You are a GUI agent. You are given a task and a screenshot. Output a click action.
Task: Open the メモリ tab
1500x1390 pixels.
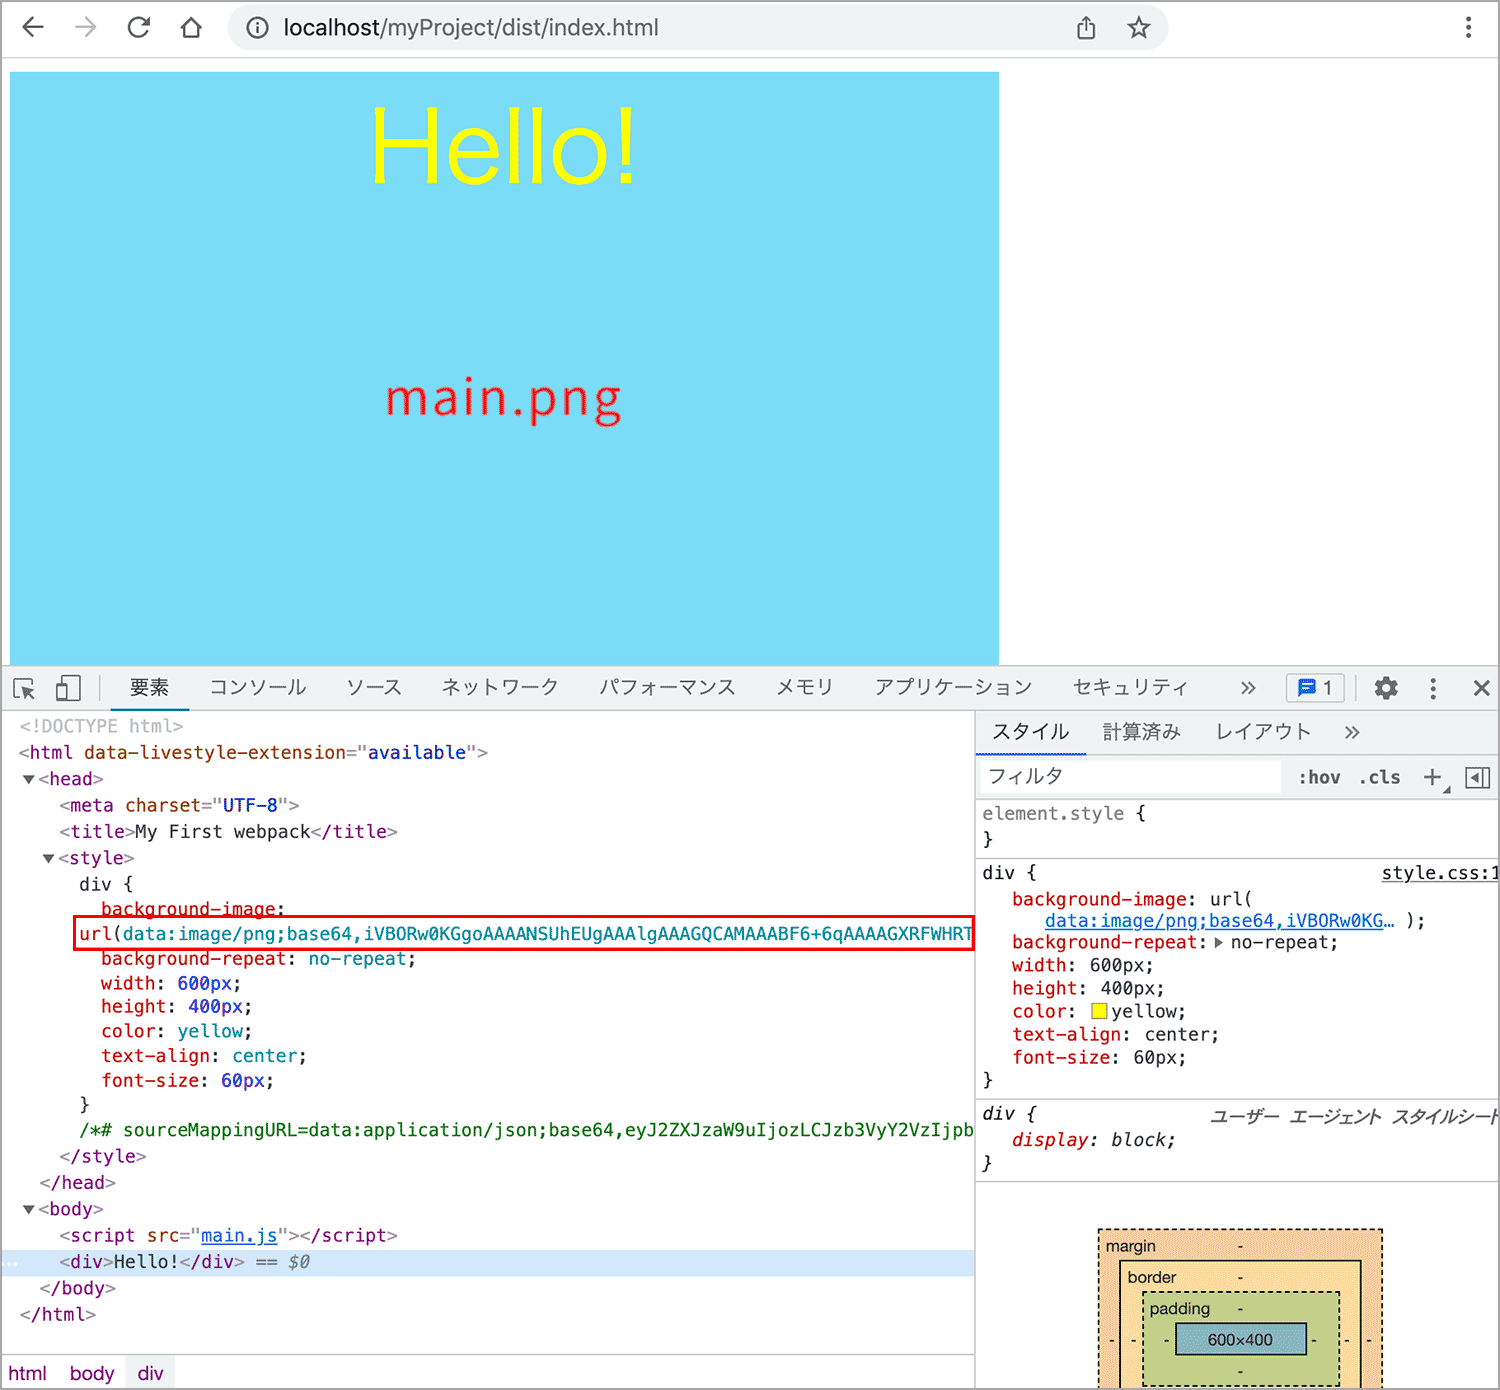pos(805,688)
